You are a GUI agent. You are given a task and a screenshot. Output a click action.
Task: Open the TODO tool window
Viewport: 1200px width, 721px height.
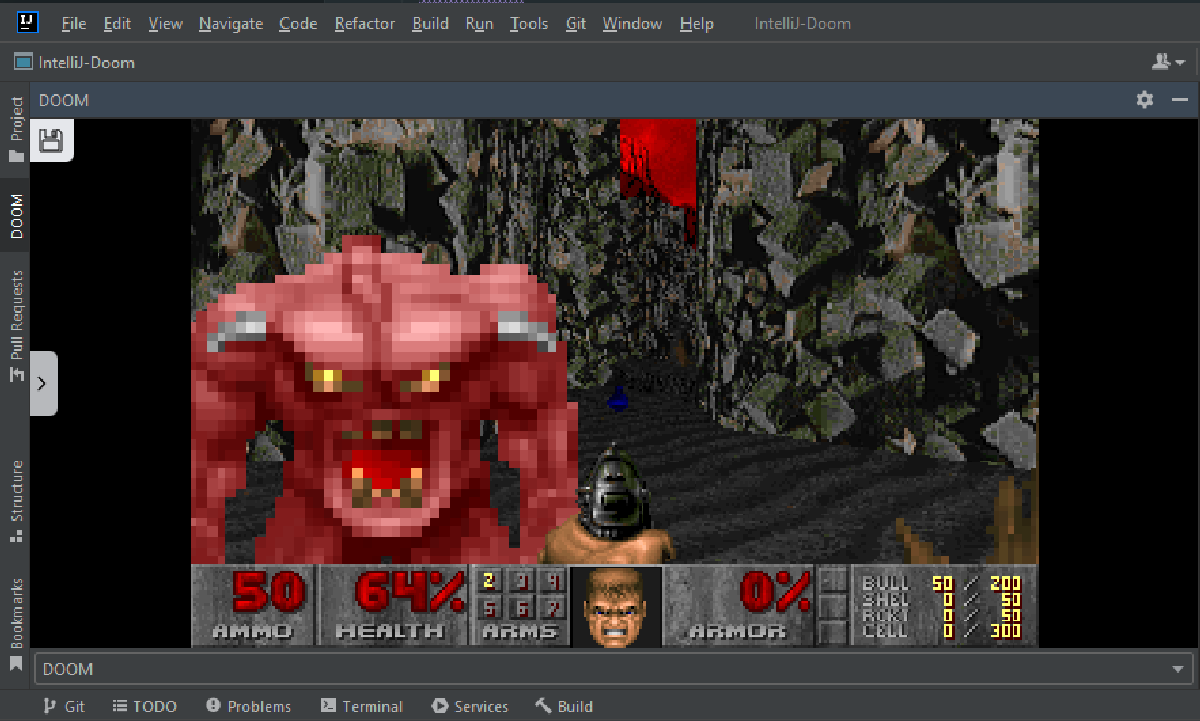point(144,706)
